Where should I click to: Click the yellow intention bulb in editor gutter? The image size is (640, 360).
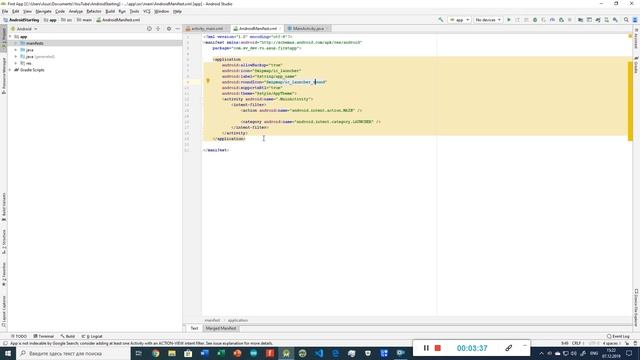[x=208, y=81]
